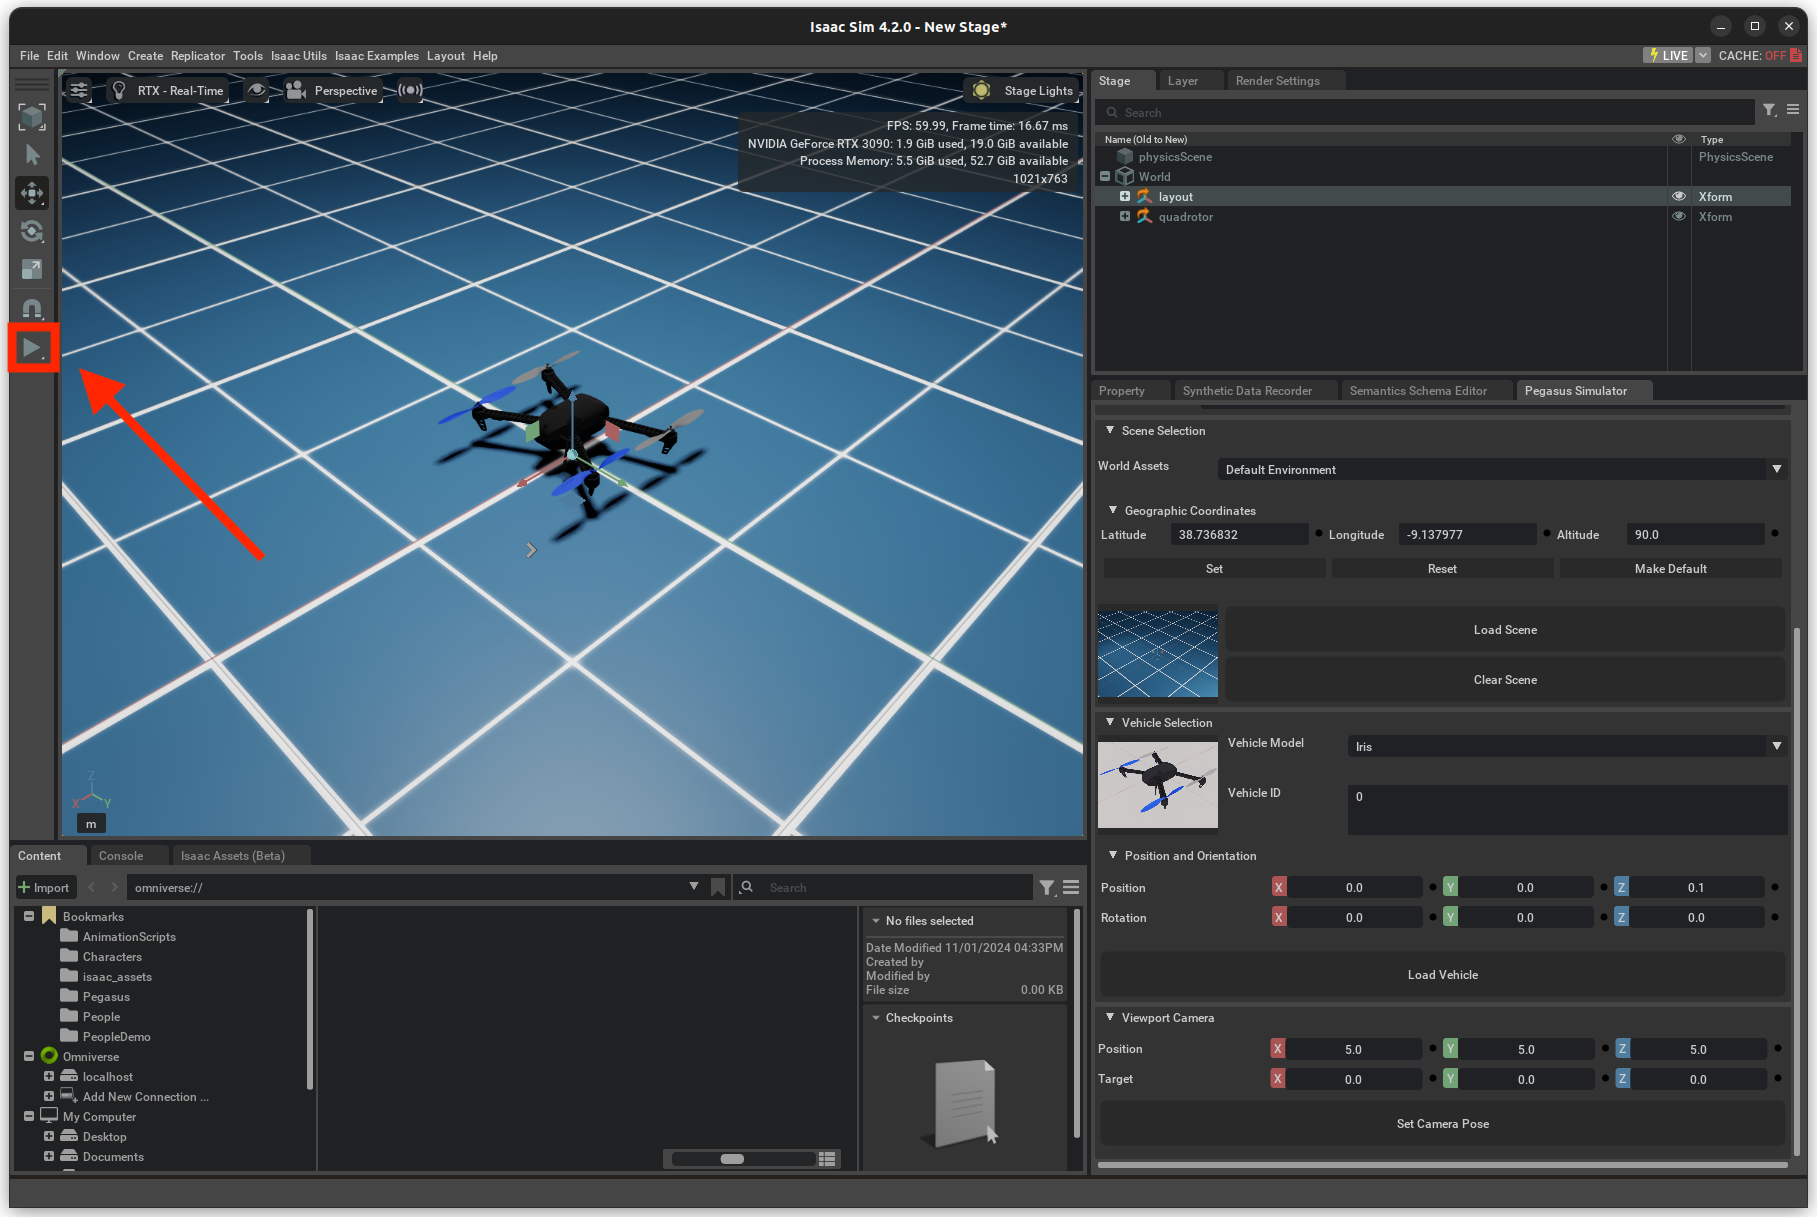This screenshot has width=1817, height=1217.
Task: Start simulation with the Play button
Action: (x=32, y=348)
